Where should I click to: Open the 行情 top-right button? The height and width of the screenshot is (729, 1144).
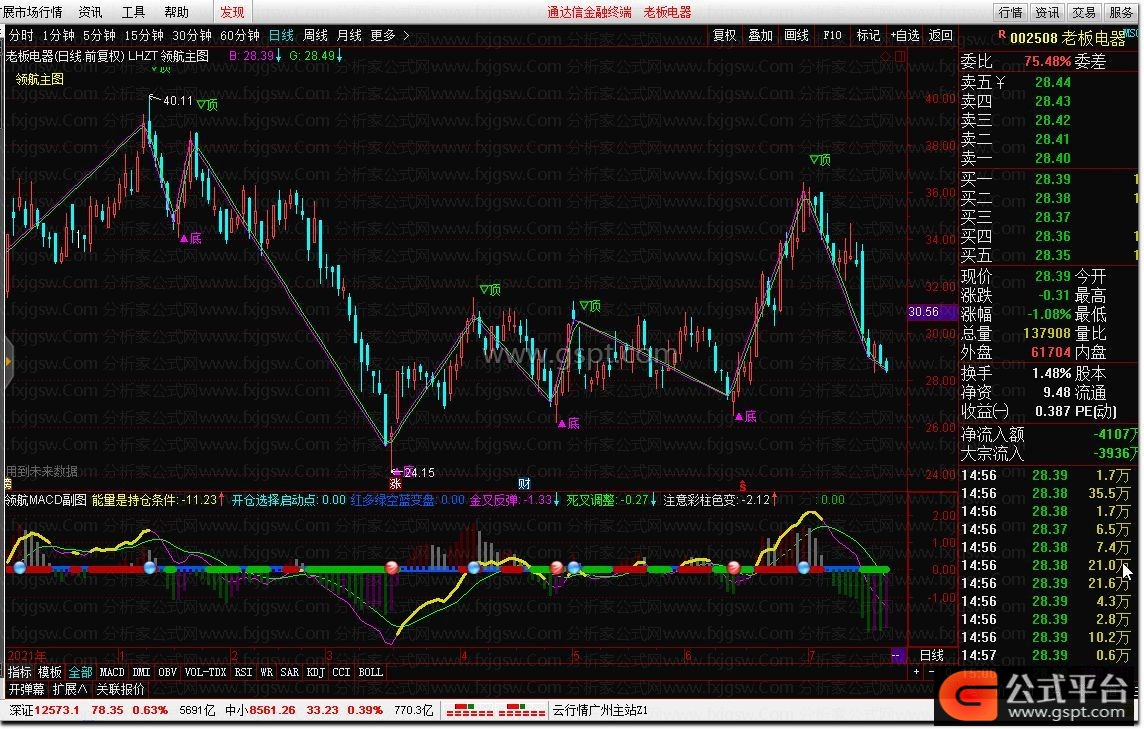point(1010,12)
